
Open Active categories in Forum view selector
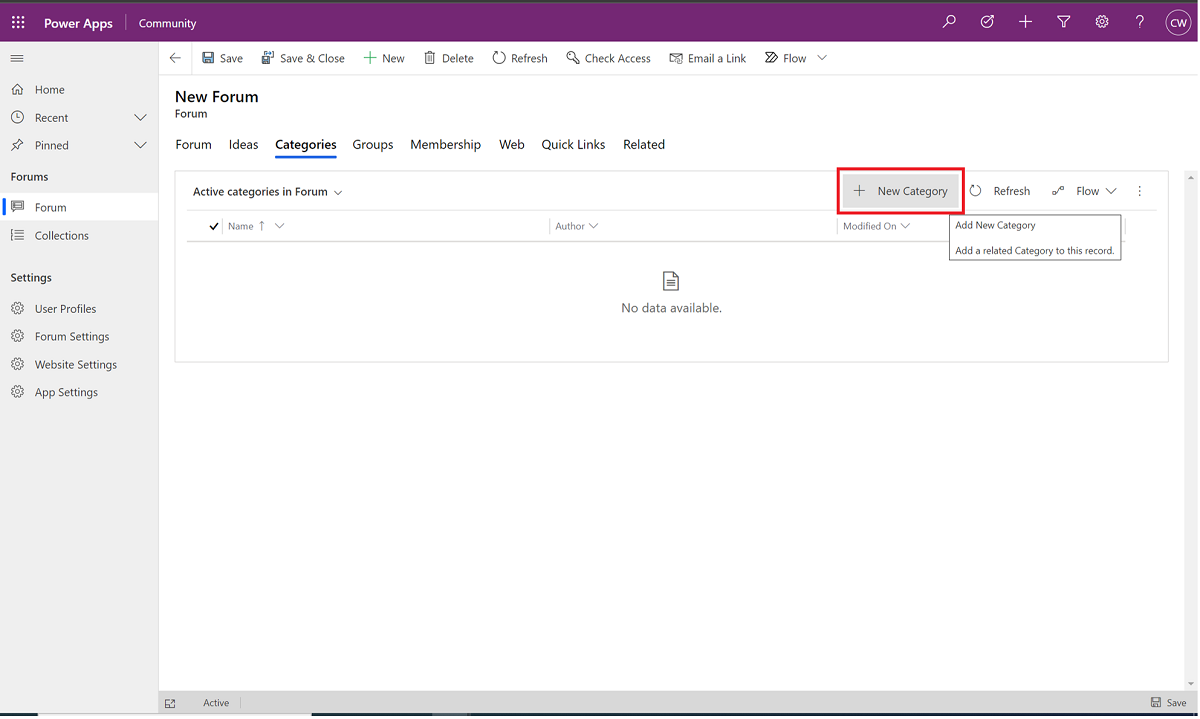267,191
